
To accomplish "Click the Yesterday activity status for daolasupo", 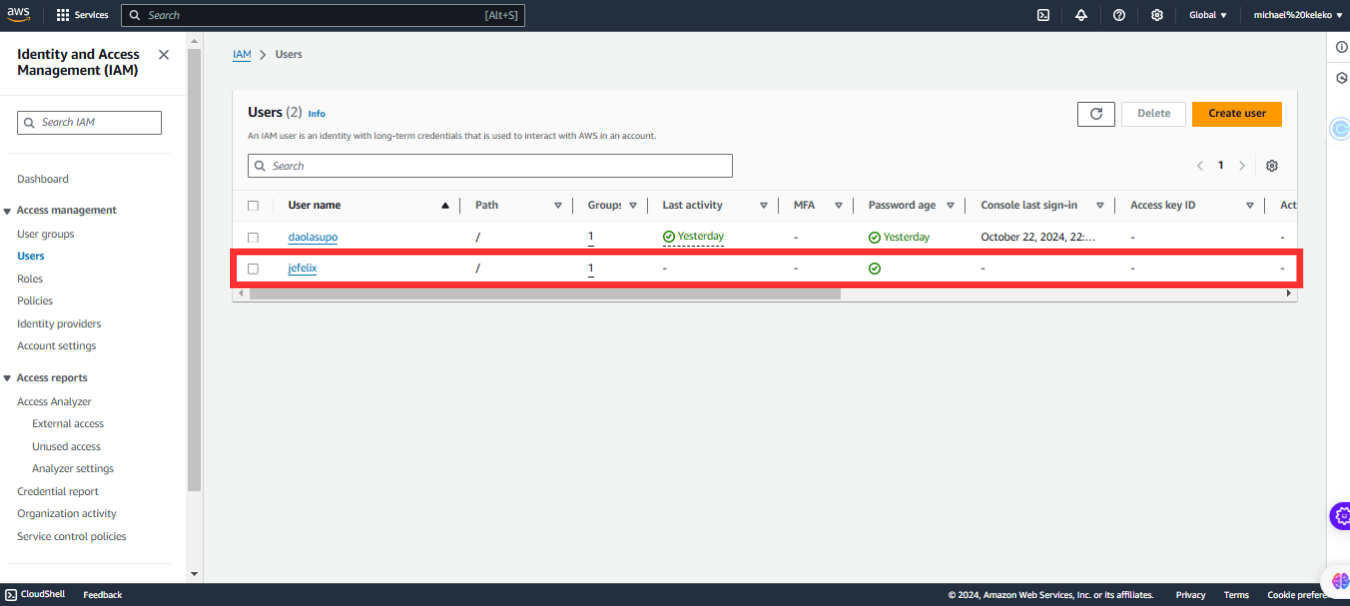I will 693,237.
